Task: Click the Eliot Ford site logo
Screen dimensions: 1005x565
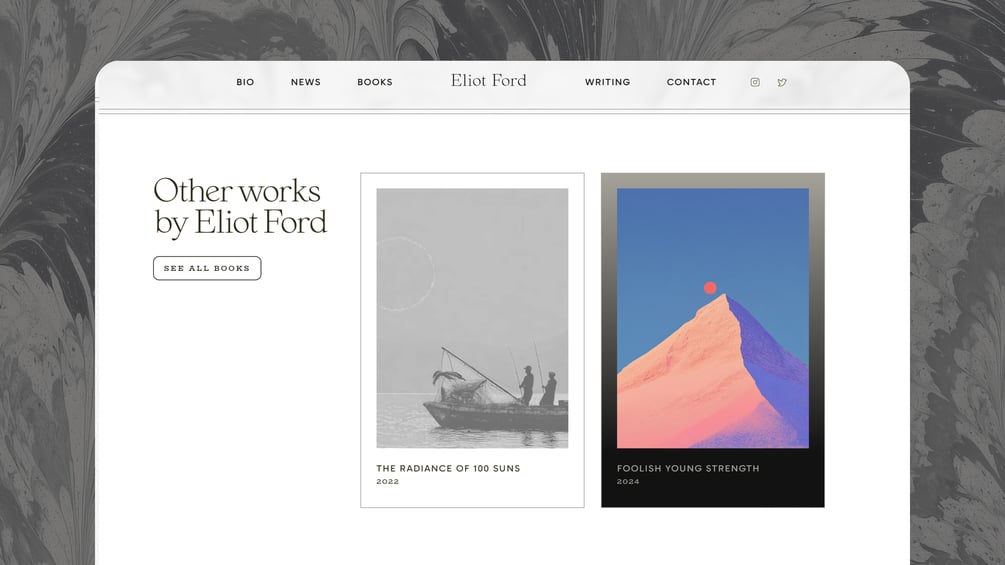Action: [x=488, y=80]
